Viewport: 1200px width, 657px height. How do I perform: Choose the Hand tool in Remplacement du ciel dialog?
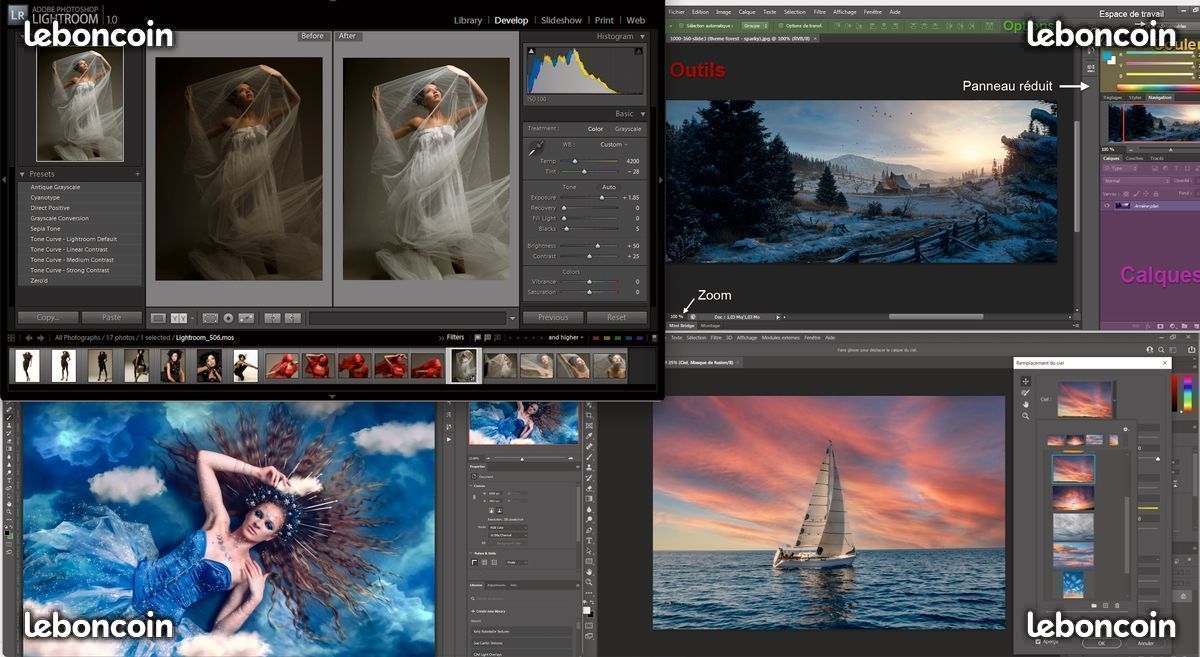(1025, 404)
